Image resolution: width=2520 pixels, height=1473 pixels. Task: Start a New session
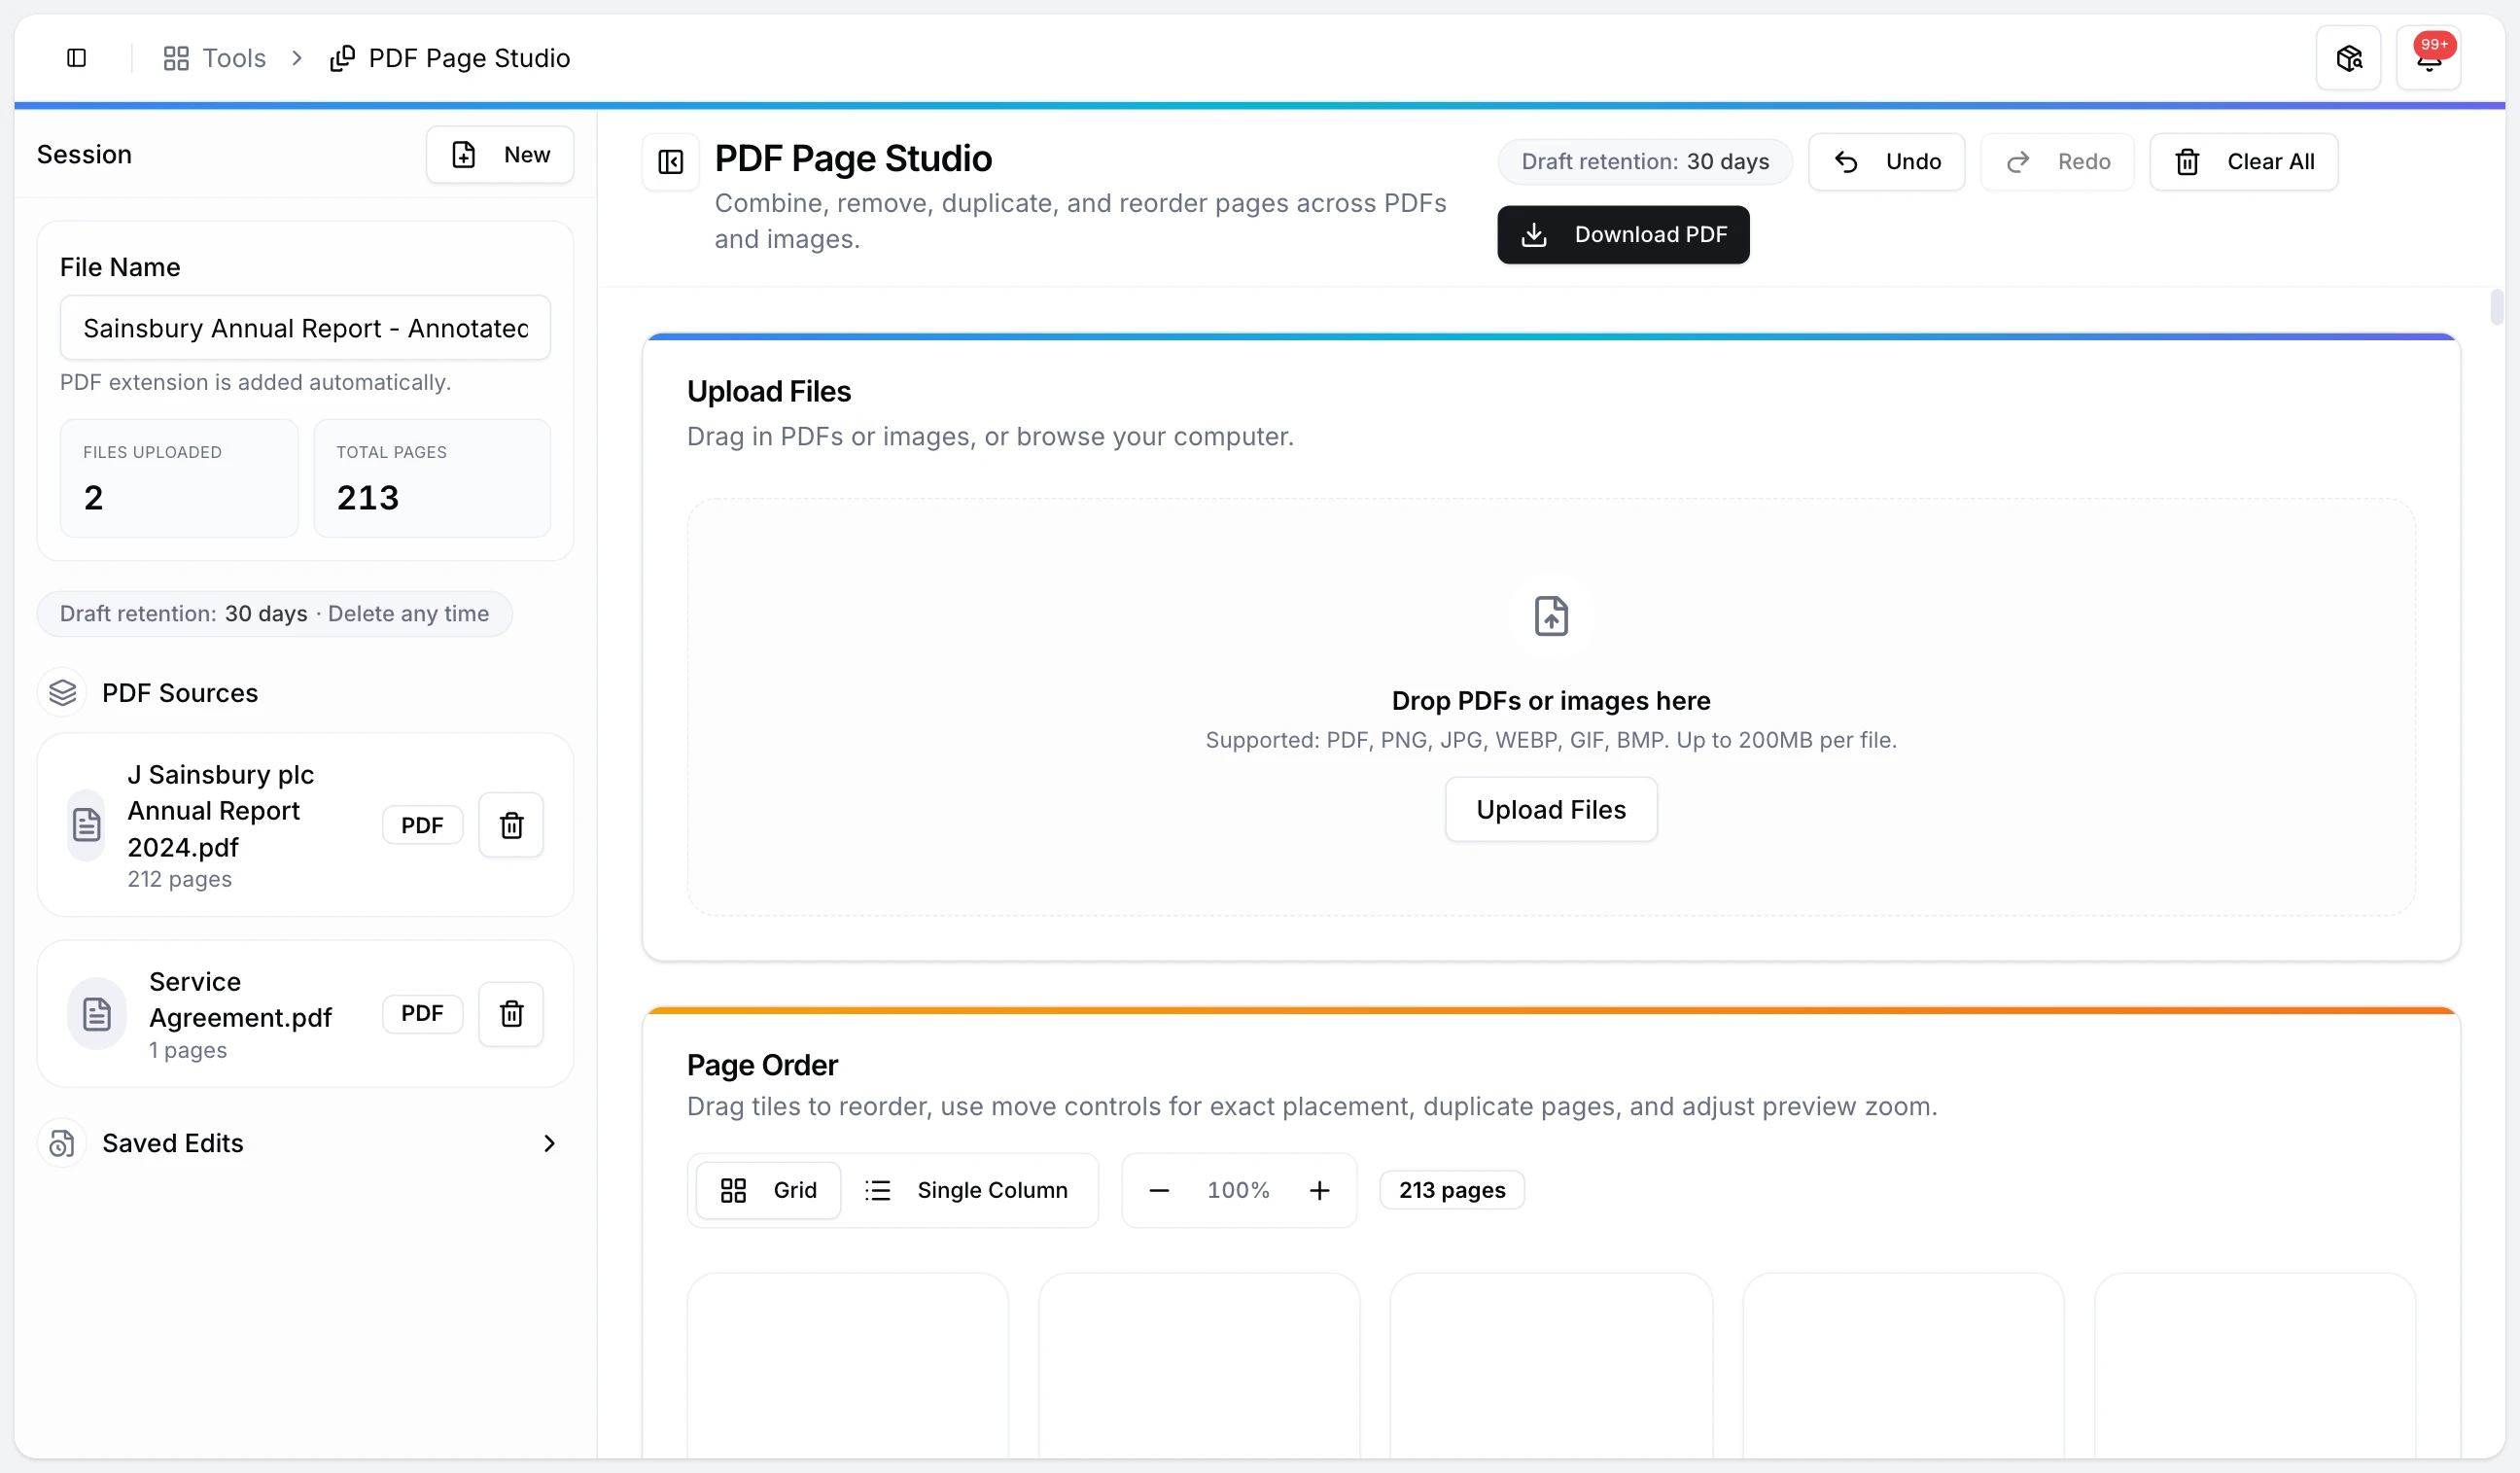click(x=500, y=155)
